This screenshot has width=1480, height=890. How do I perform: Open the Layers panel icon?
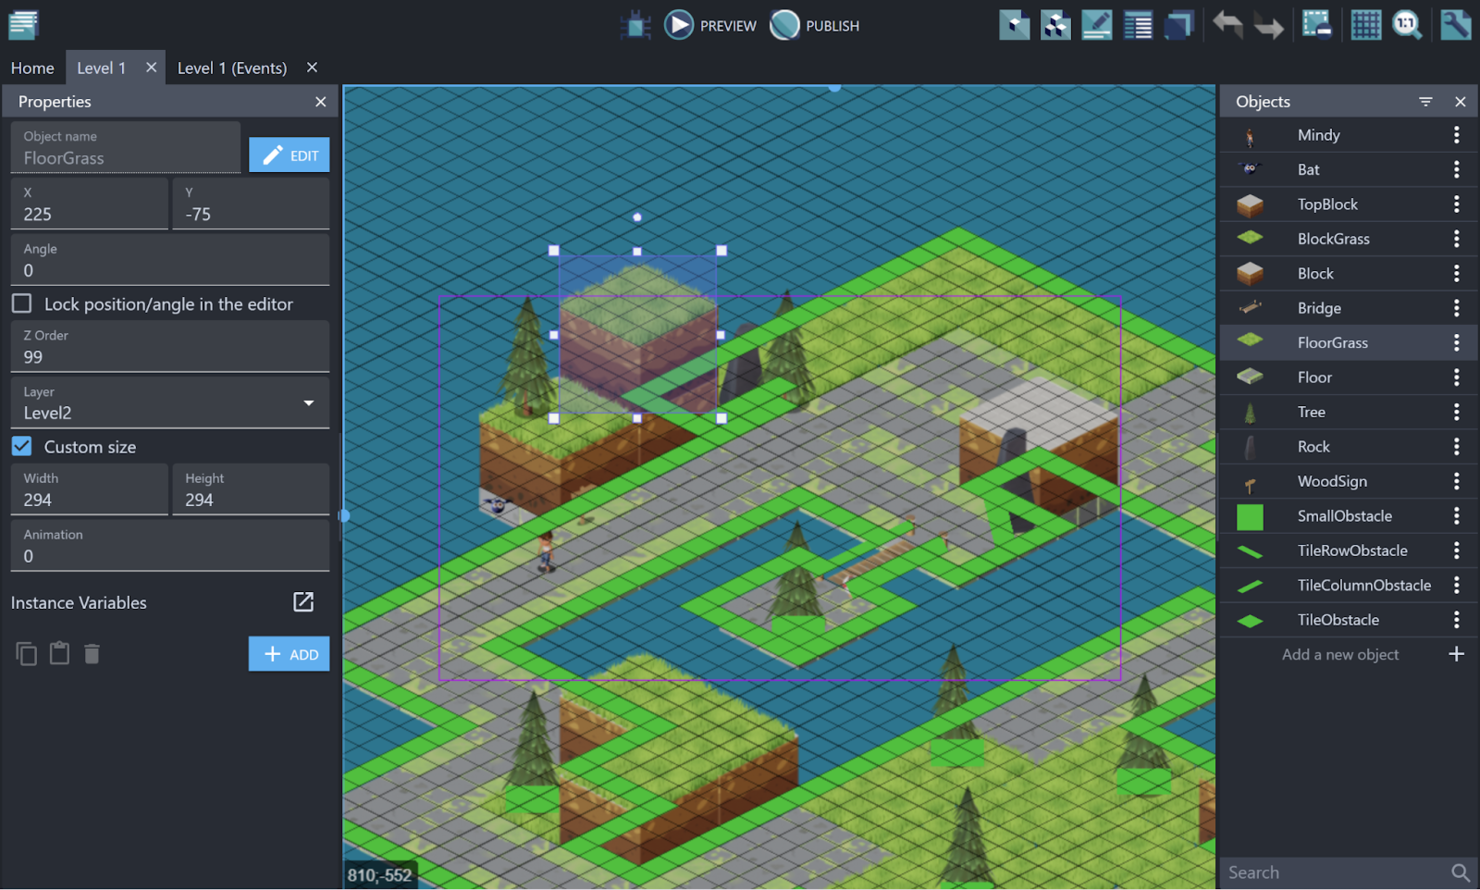point(1179,25)
